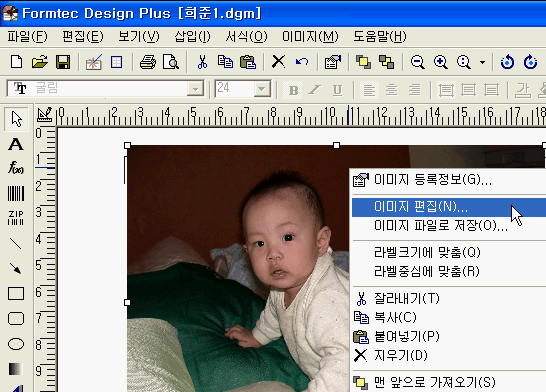This screenshot has height=392, width=546.
Task: Align text center
Action: click(x=392, y=90)
